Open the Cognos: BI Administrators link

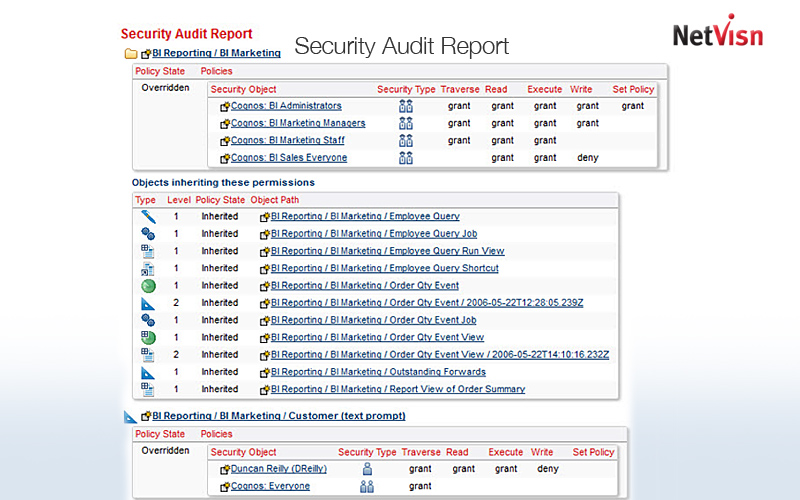tap(286, 106)
